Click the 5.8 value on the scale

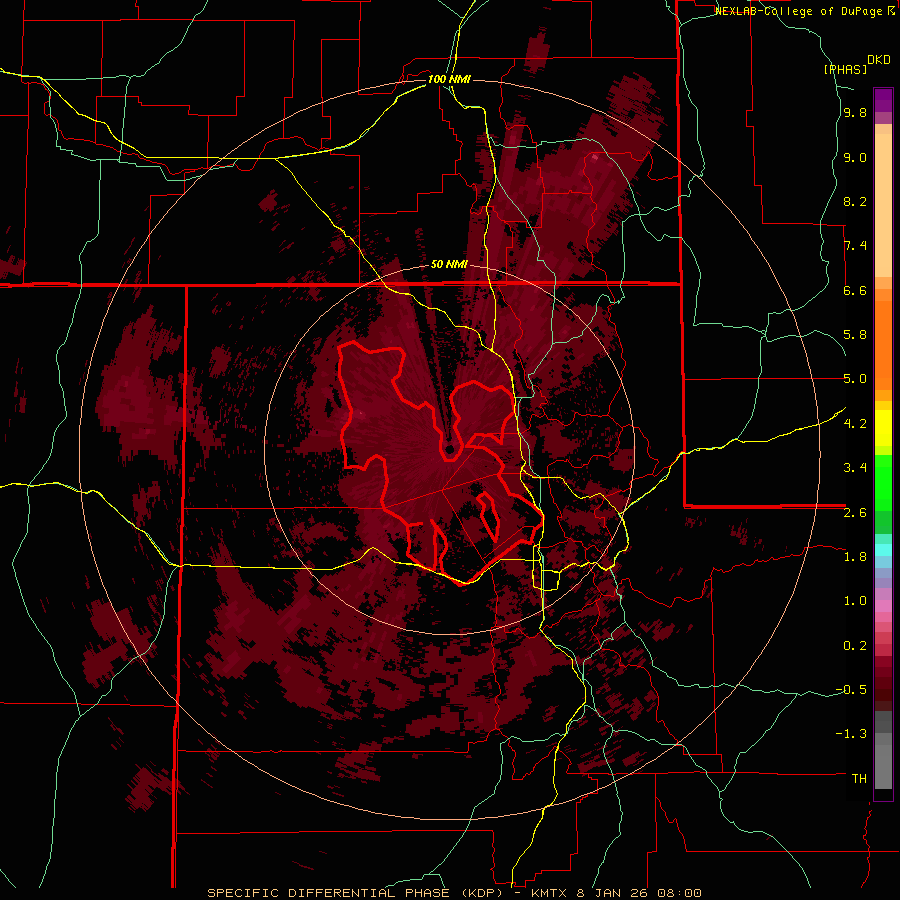point(855,335)
